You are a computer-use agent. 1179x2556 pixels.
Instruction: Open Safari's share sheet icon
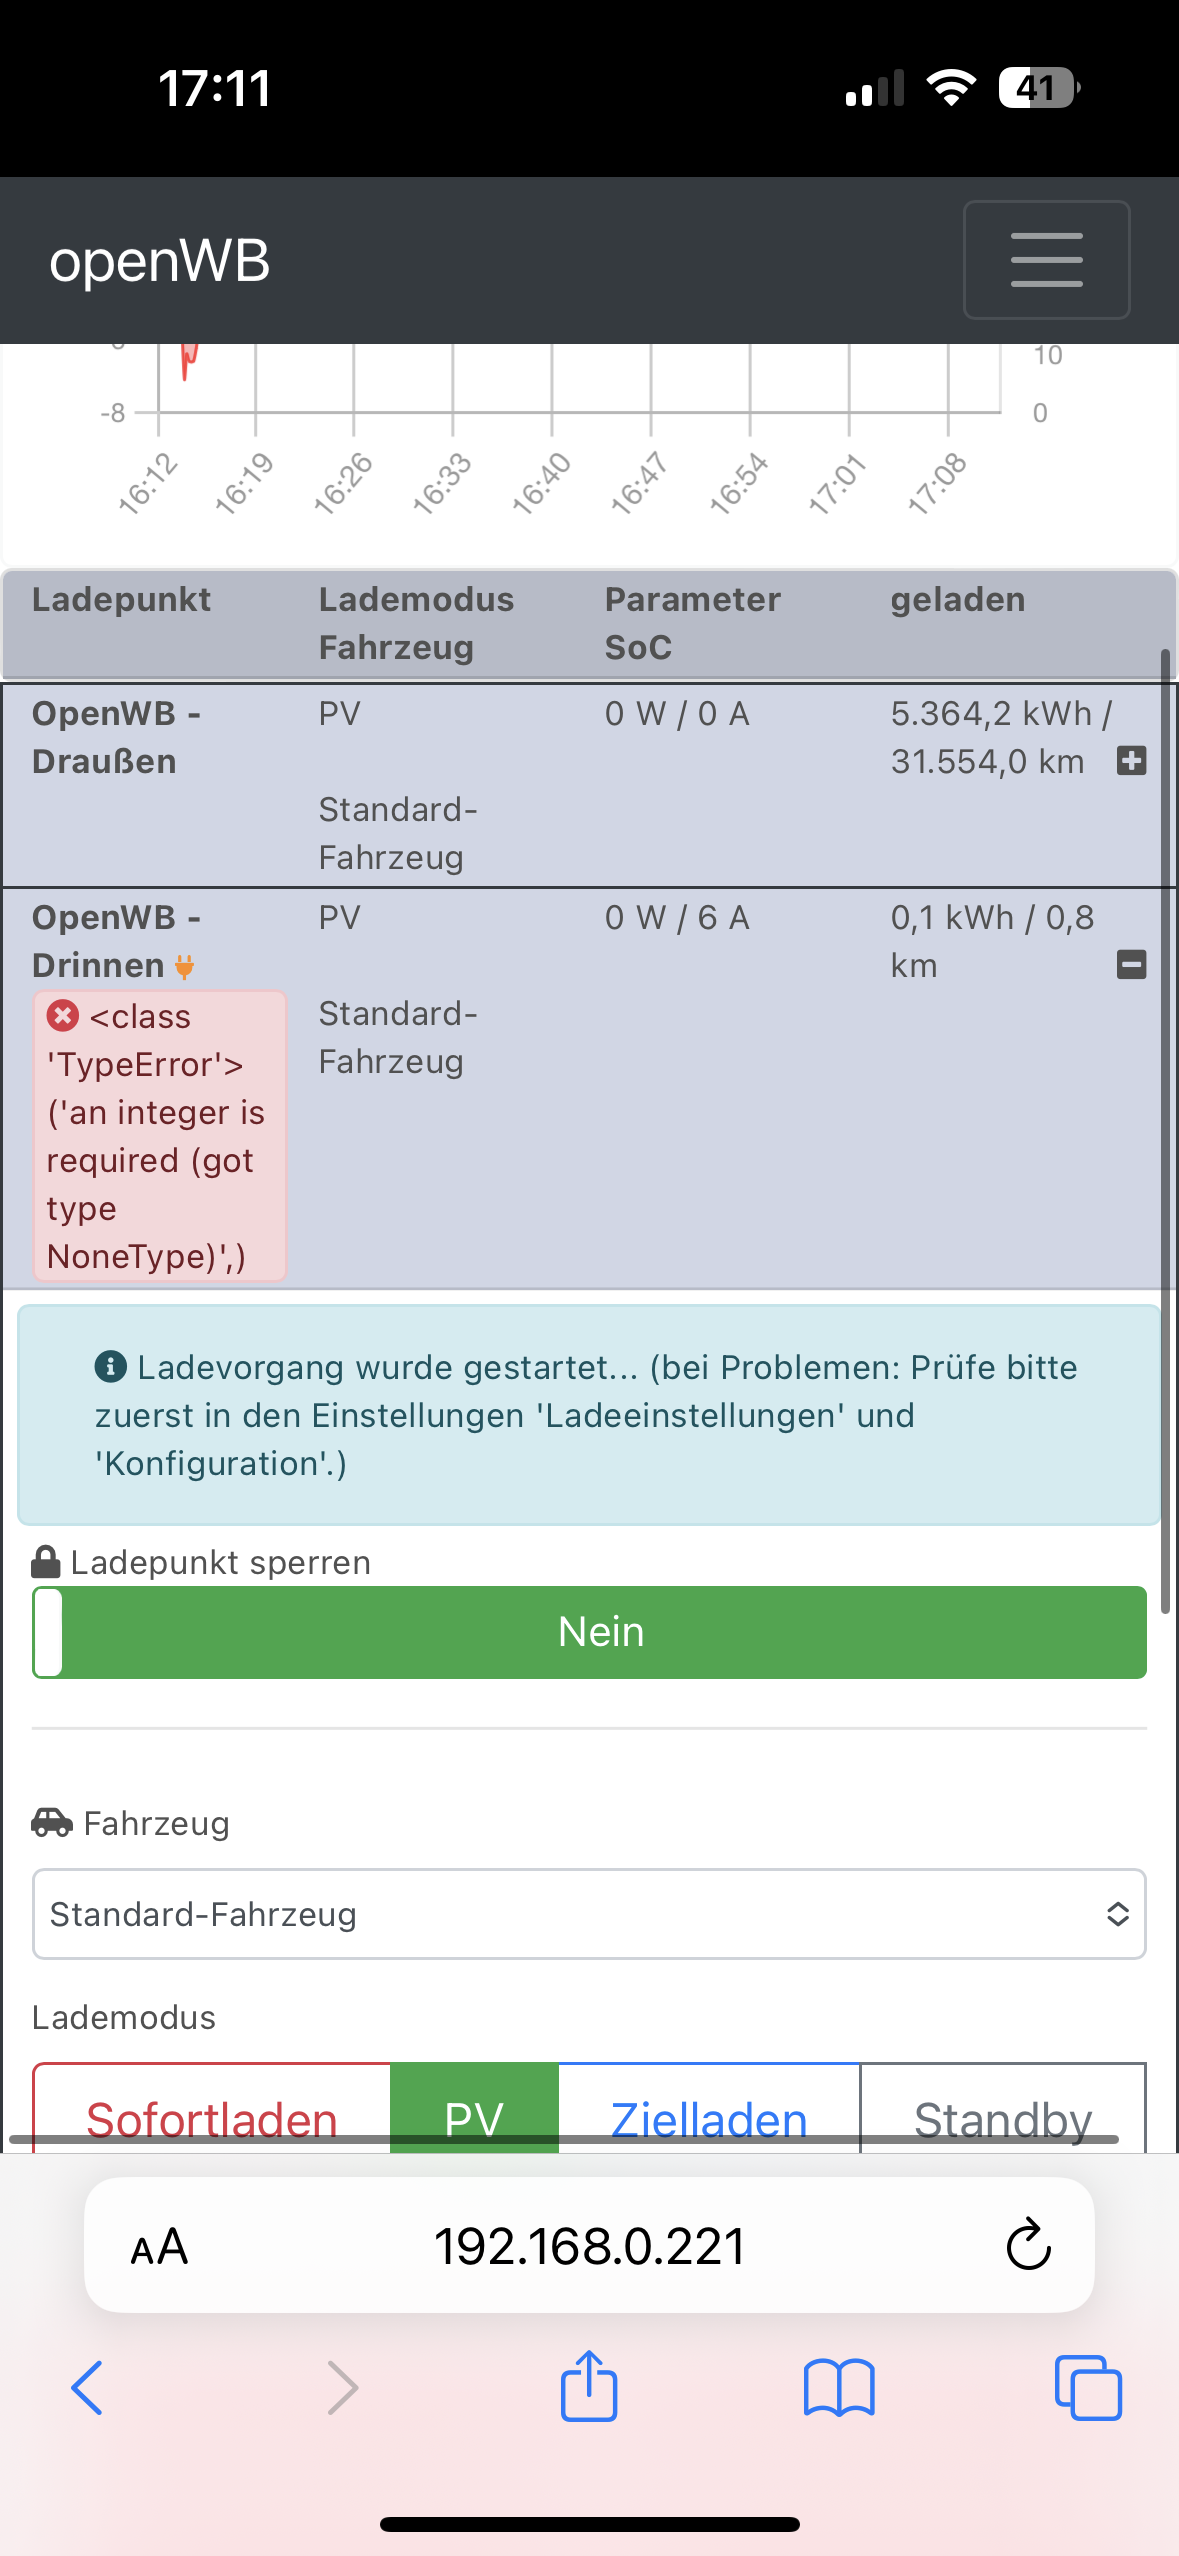pos(589,2386)
